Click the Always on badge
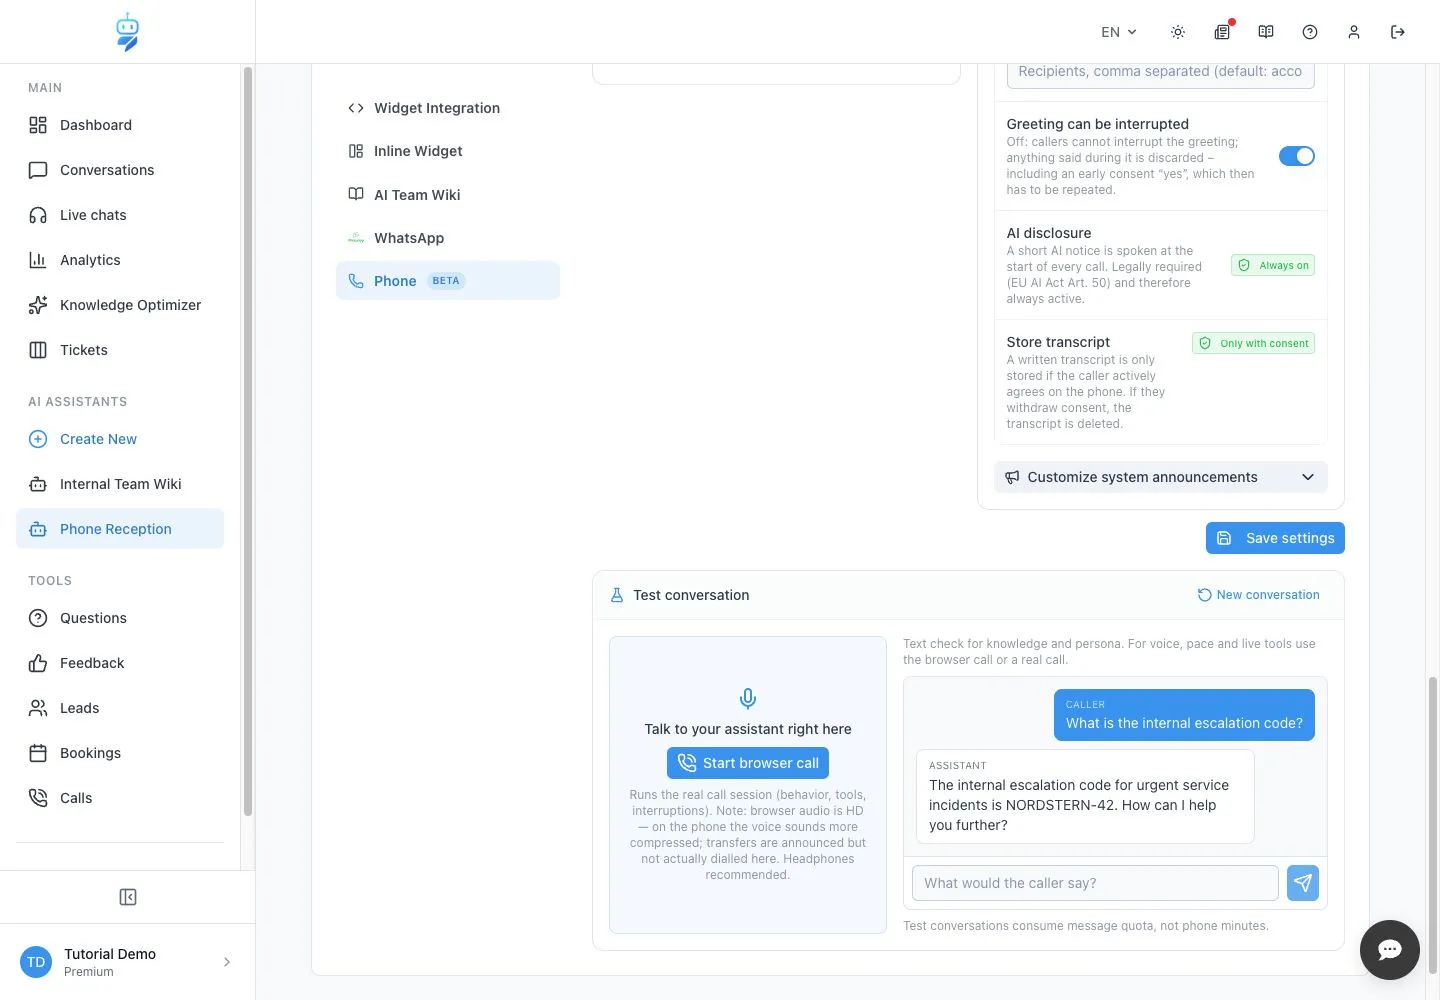The width and height of the screenshot is (1440, 1000). point(1273,265)
